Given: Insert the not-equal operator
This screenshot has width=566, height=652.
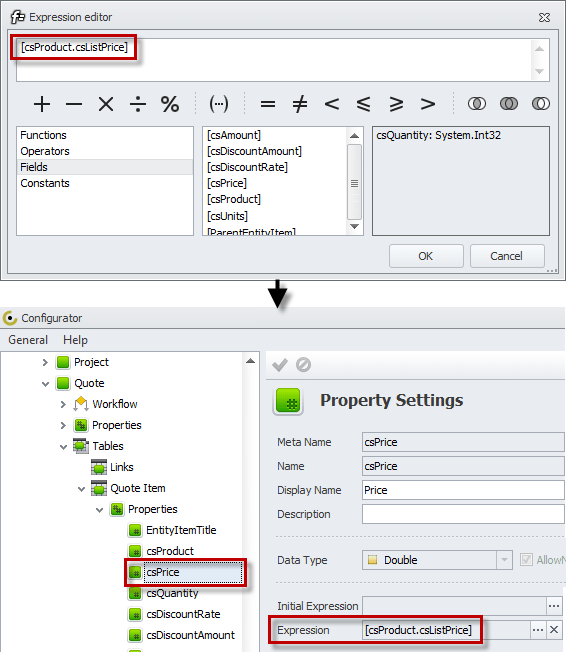Looking at the screenshot, I should tap(300, 104).
